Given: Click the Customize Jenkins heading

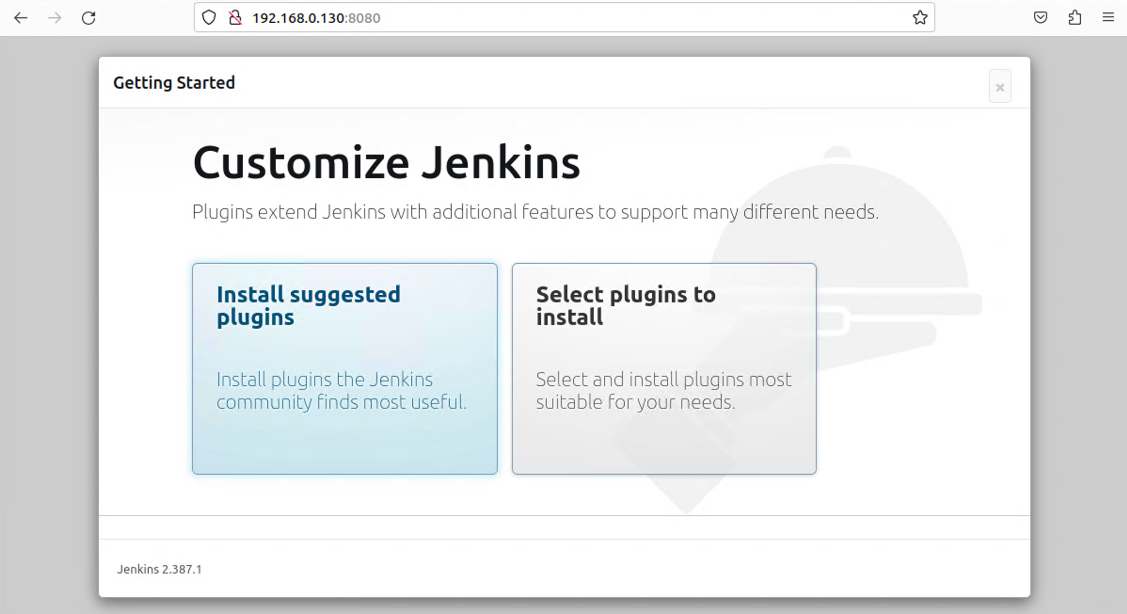Looking at the screenshot, I should (x=386, y=163).
